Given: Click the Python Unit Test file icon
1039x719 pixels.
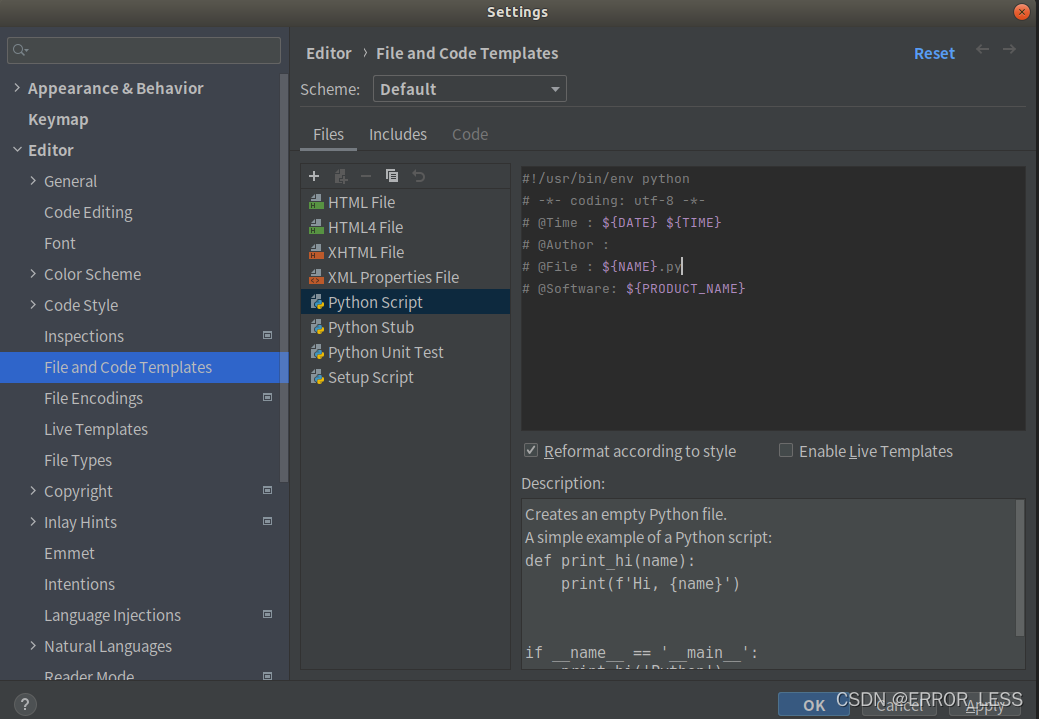Looking at the screenshot, I should [317, 353].
